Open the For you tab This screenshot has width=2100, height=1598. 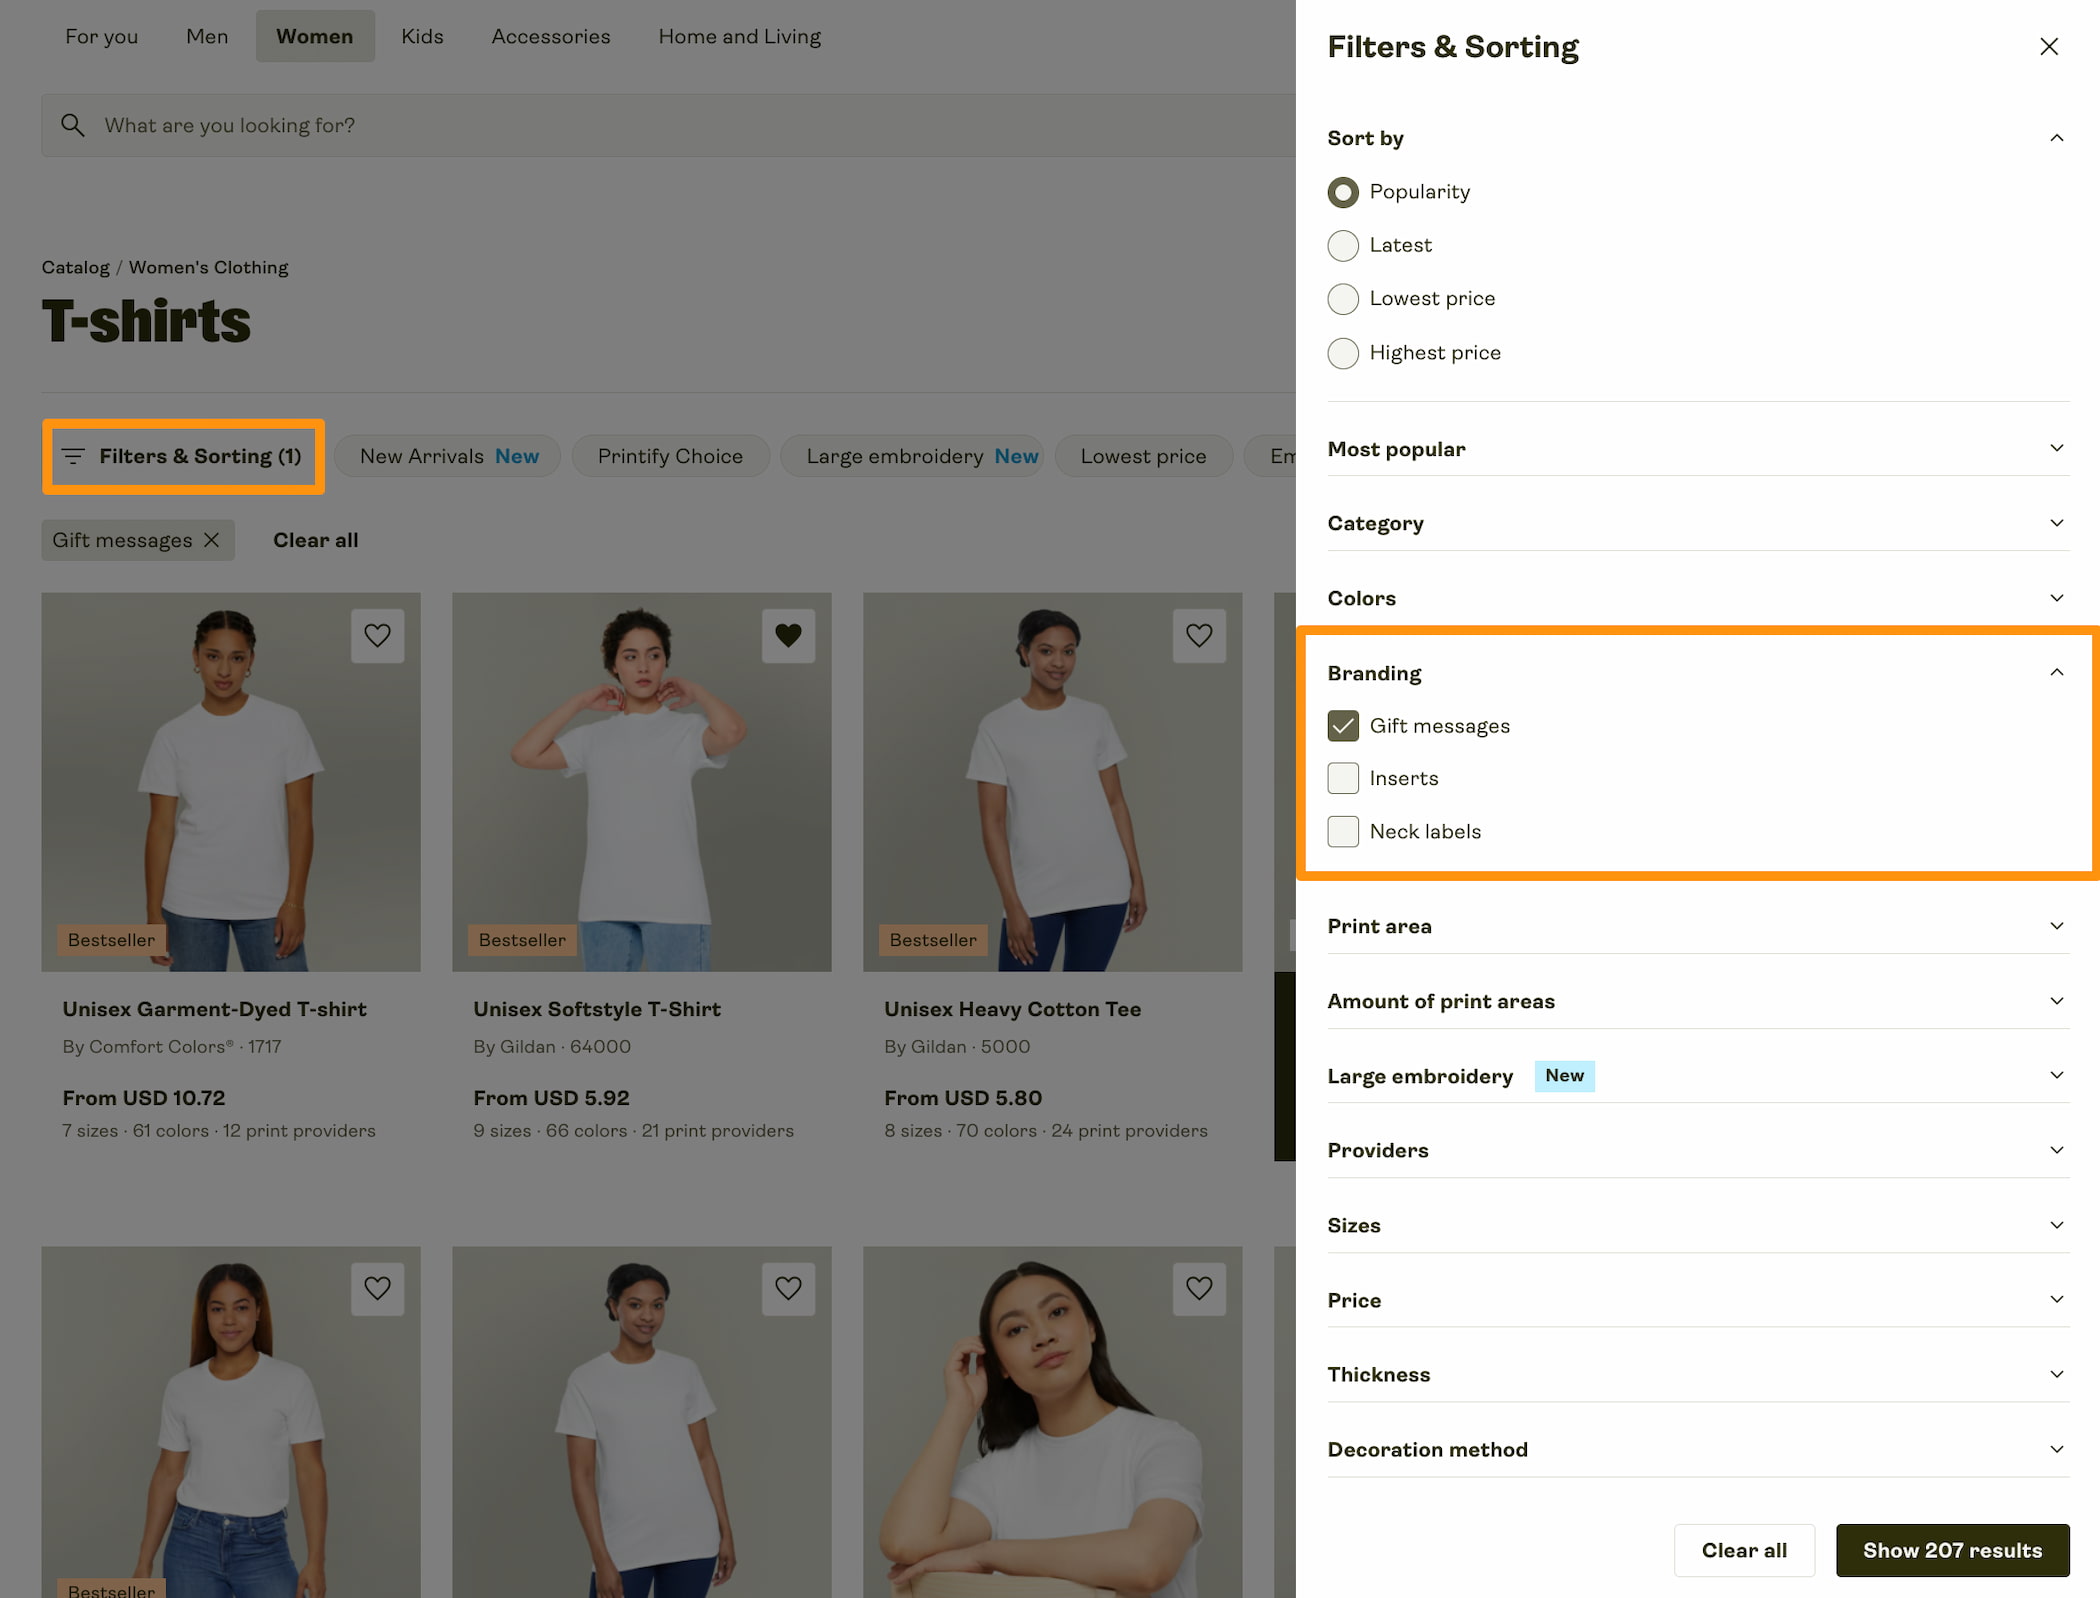click(x=101, y=36)
